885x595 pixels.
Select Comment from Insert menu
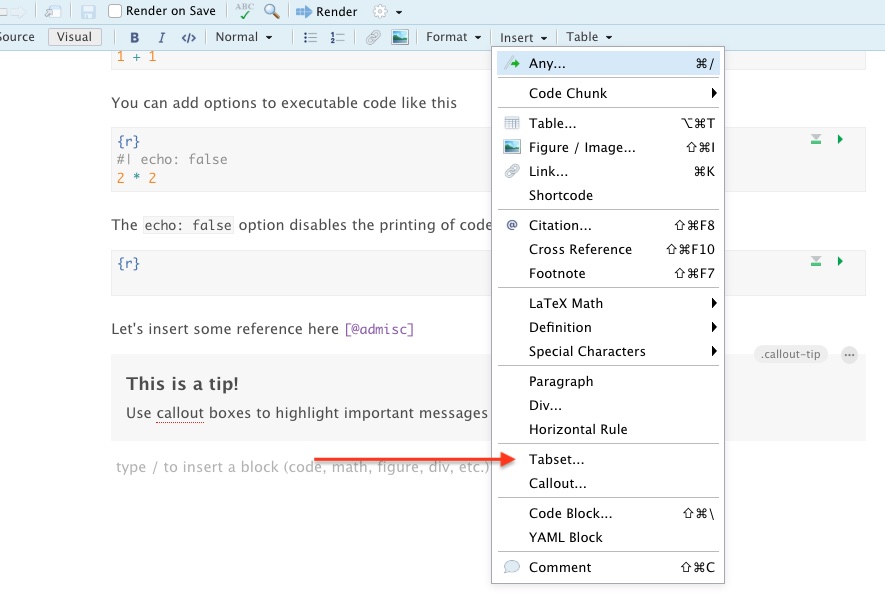click(x=608, y=567)
